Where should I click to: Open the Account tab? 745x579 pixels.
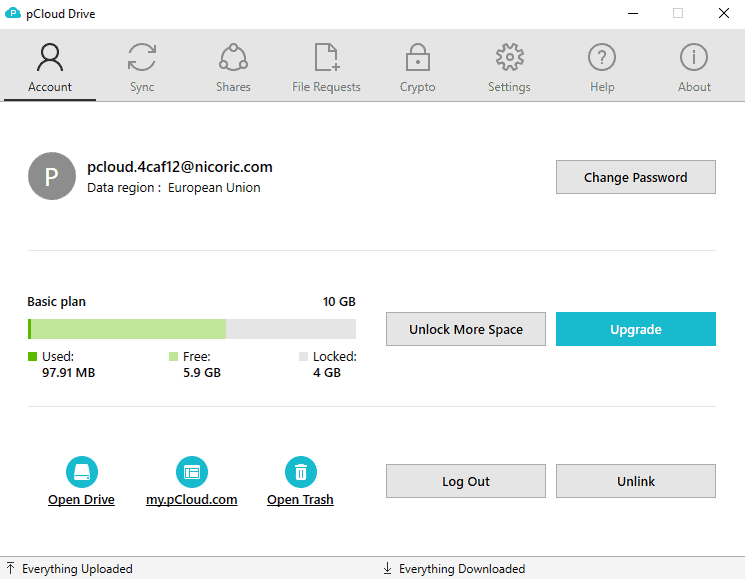tap(50, 67)
